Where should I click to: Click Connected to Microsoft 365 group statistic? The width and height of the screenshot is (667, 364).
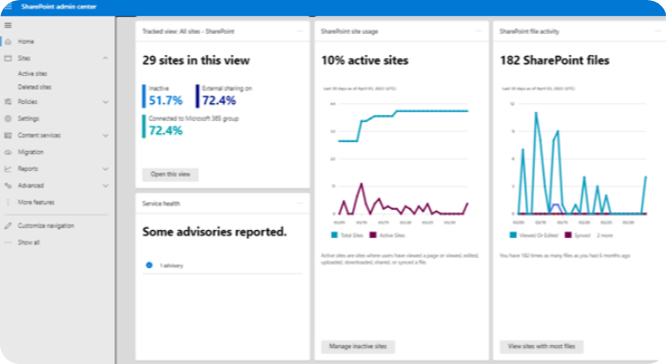click(191, 126)
